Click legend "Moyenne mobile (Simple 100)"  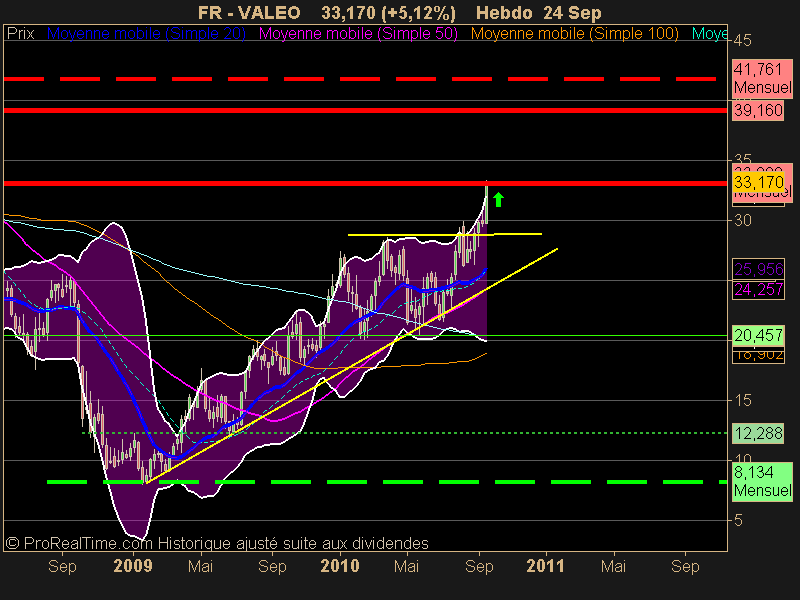[574, 34]
